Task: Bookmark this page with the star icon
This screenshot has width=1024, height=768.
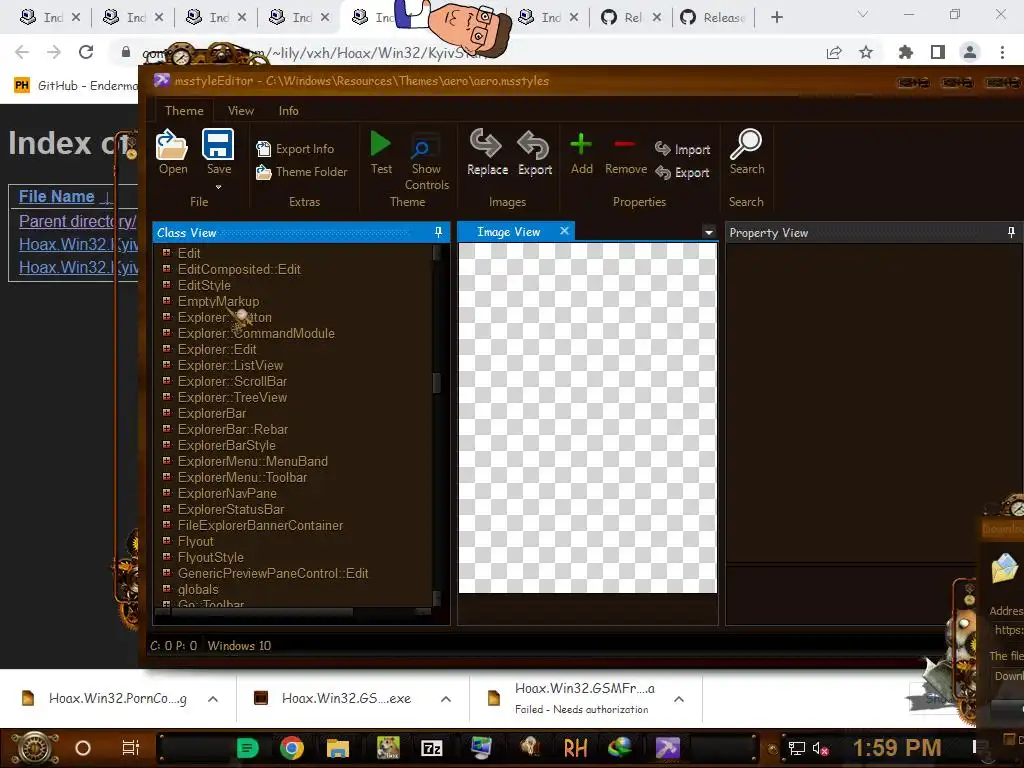Action: coord(866,52)
